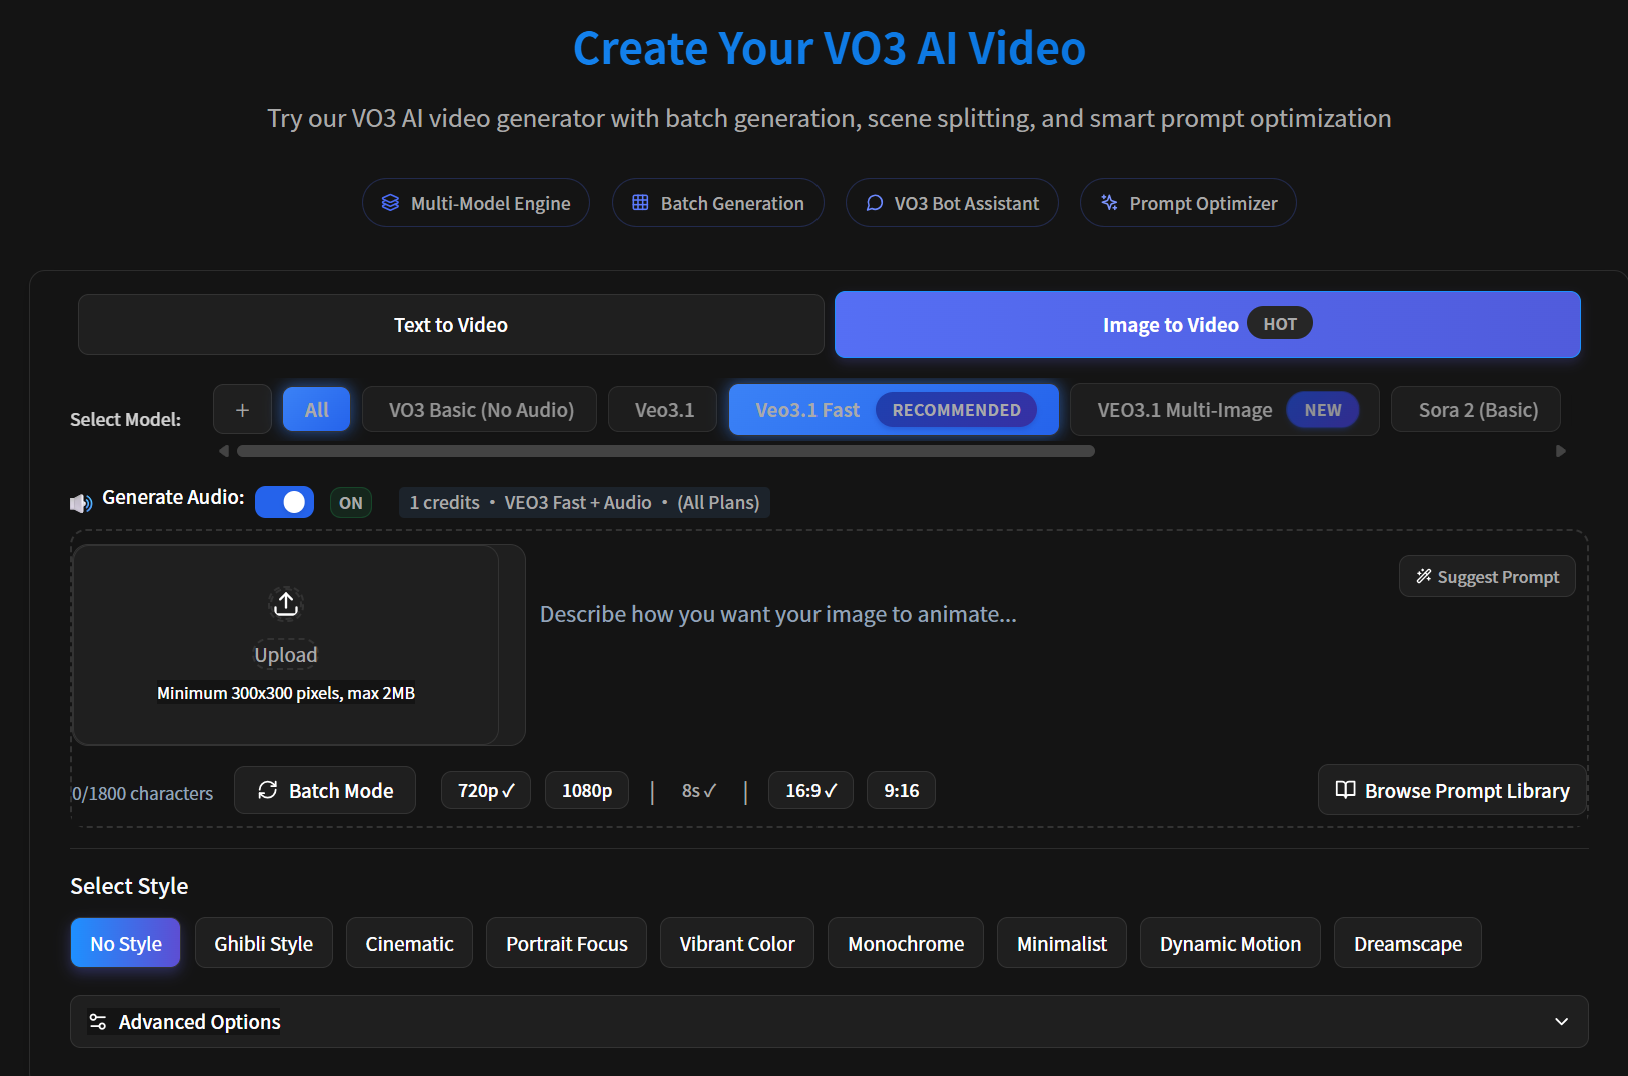Image resolution: width=1628 pixels, height=1076 pixels.
Task: Click the Suggest Prompt button
Action: [x=1487, y=576]
